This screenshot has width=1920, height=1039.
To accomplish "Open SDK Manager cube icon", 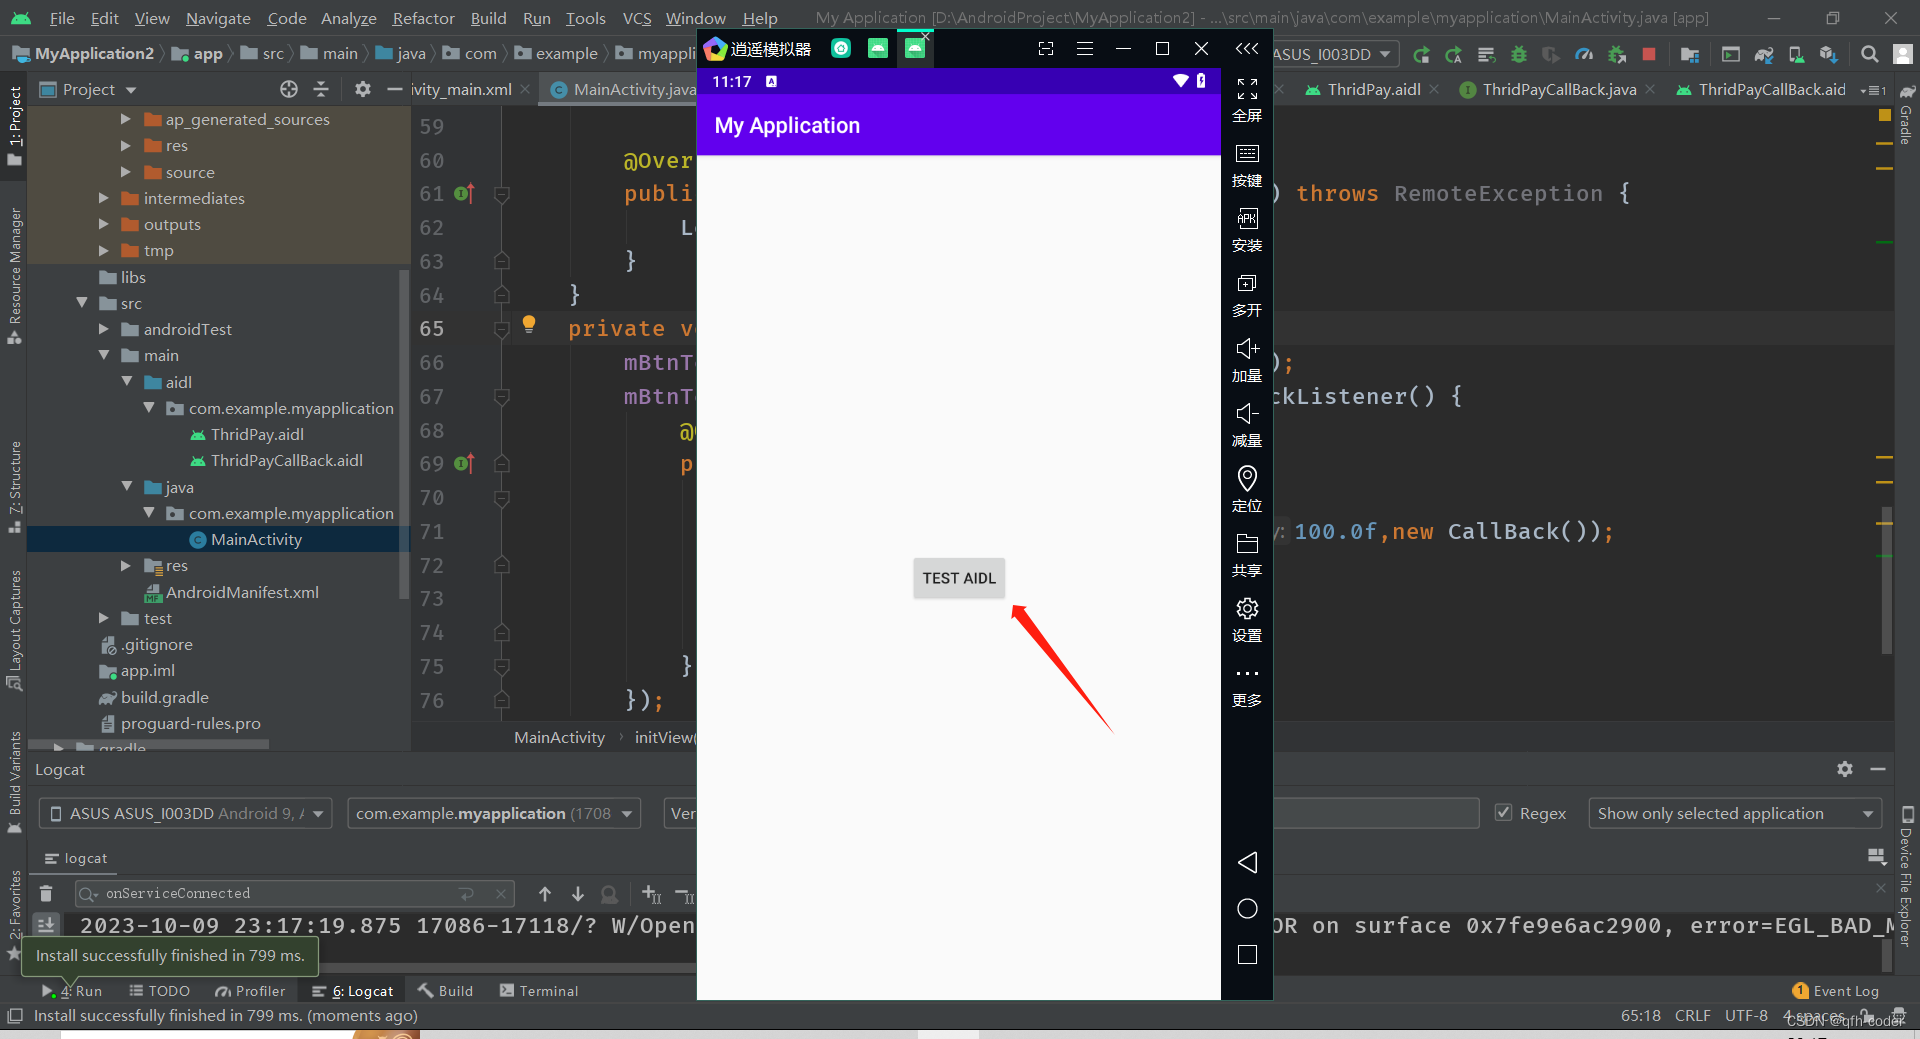I will [1829, 55].
